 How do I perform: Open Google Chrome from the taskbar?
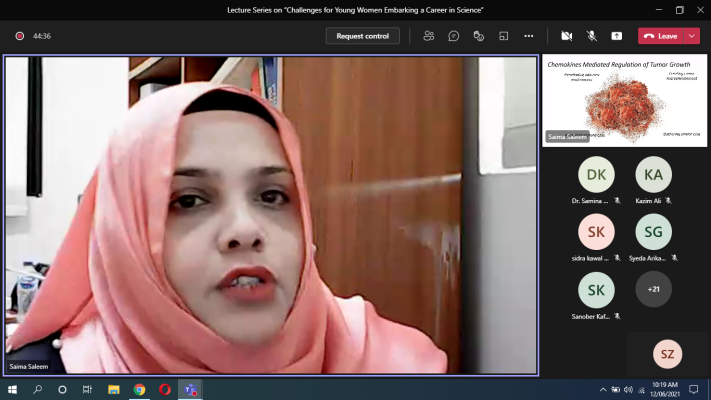pyautogui.click(x=139, y=390)
